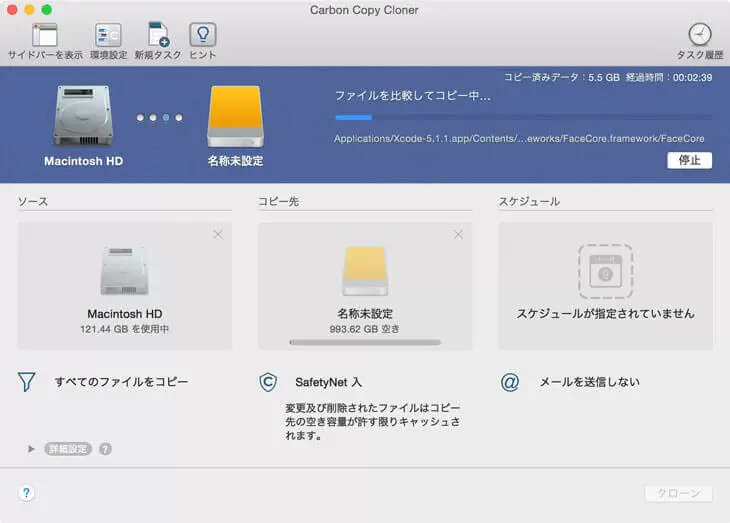
Task: Click ファイルを比較してコピー中... status text
Action: (x=412, y=95)
